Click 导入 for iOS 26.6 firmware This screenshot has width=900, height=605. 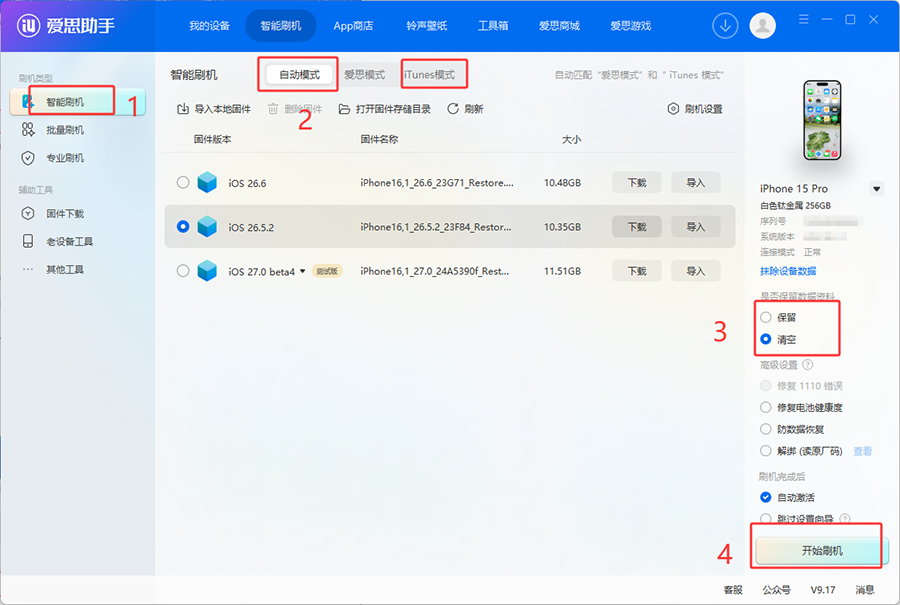(695, 183)
